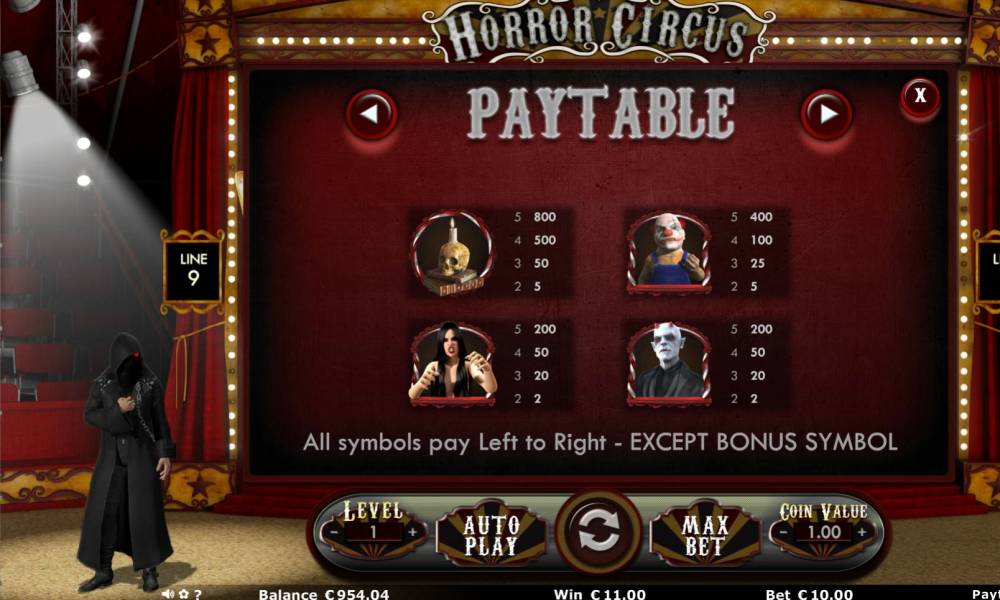
Task: Mute sound via speaker icon
Action: 168,594
